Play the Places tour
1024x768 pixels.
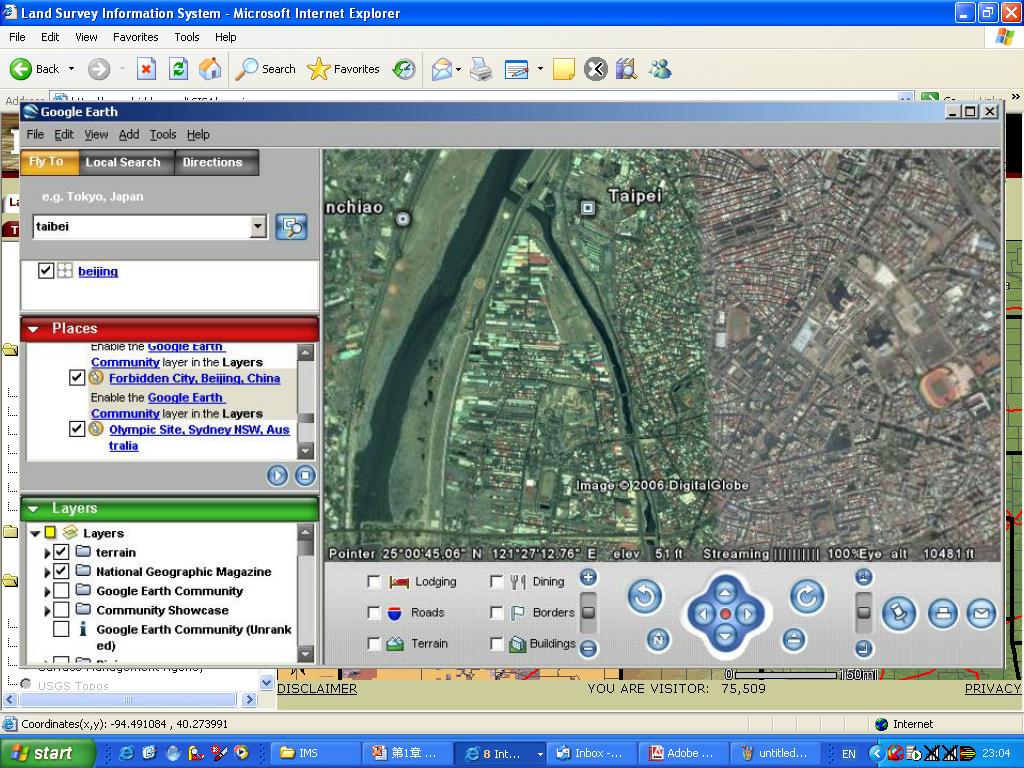tap(277, 476)
